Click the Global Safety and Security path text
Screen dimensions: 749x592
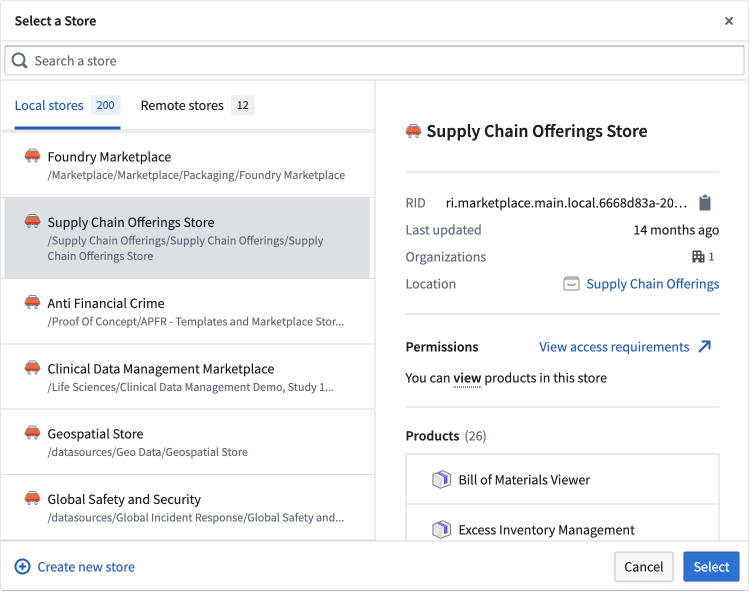tap(195, 517)
